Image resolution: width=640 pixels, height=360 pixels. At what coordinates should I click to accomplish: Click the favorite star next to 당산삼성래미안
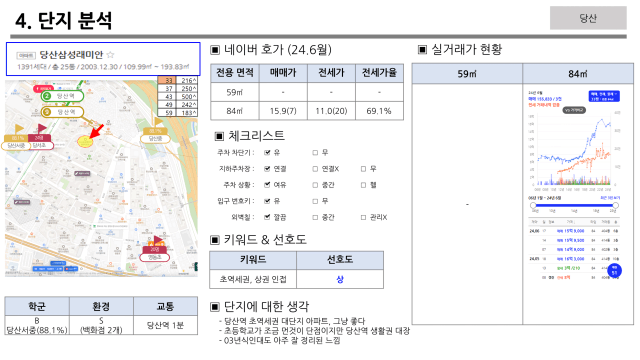(x=110, y=55)
